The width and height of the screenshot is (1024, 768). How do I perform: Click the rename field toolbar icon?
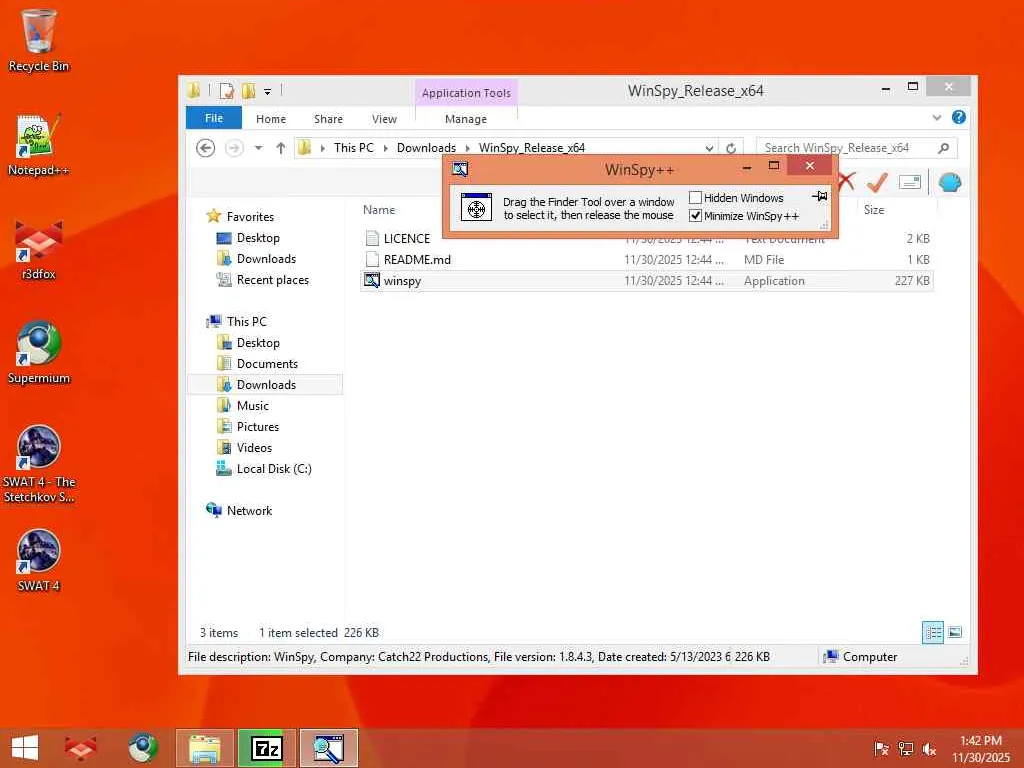909,182
